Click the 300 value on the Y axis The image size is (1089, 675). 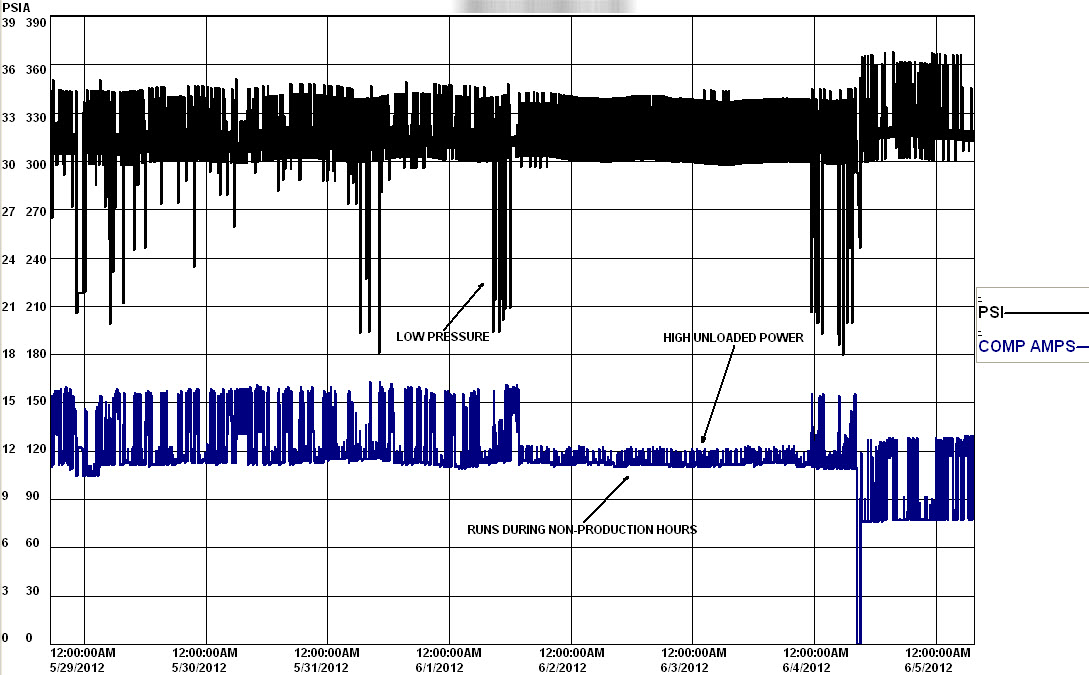pos(35,165)
